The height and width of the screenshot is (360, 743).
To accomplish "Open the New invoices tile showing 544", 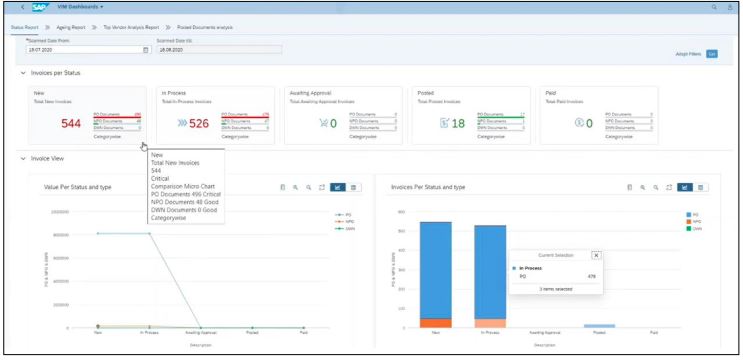I will (87, 115).
